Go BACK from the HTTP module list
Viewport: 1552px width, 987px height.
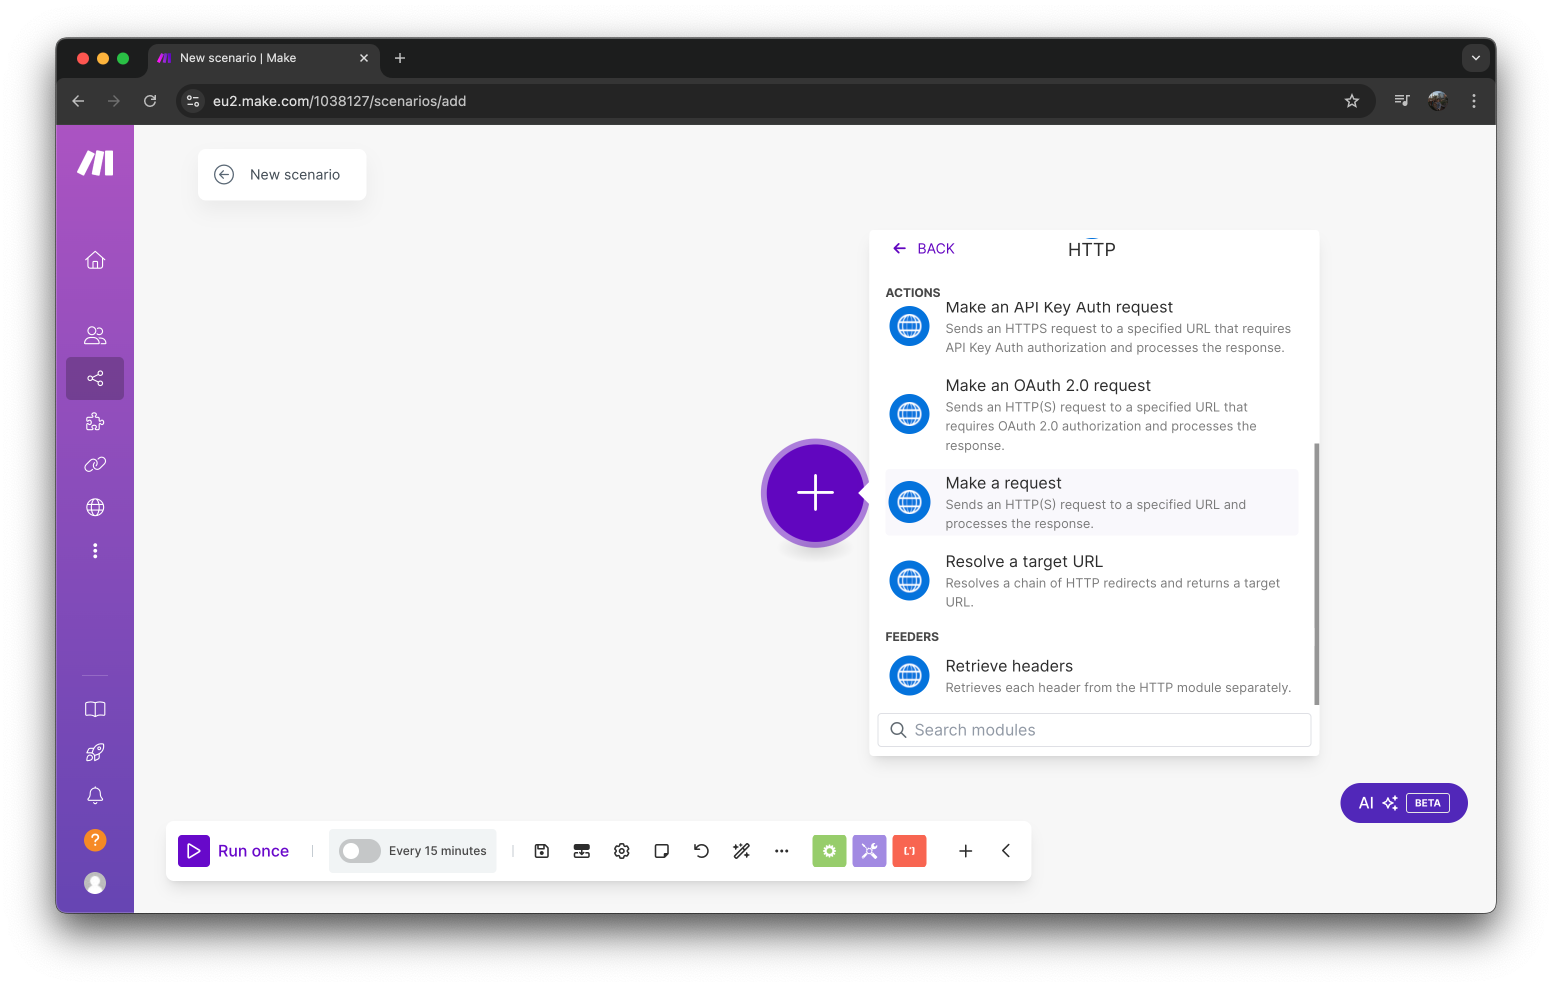(924, 248)
